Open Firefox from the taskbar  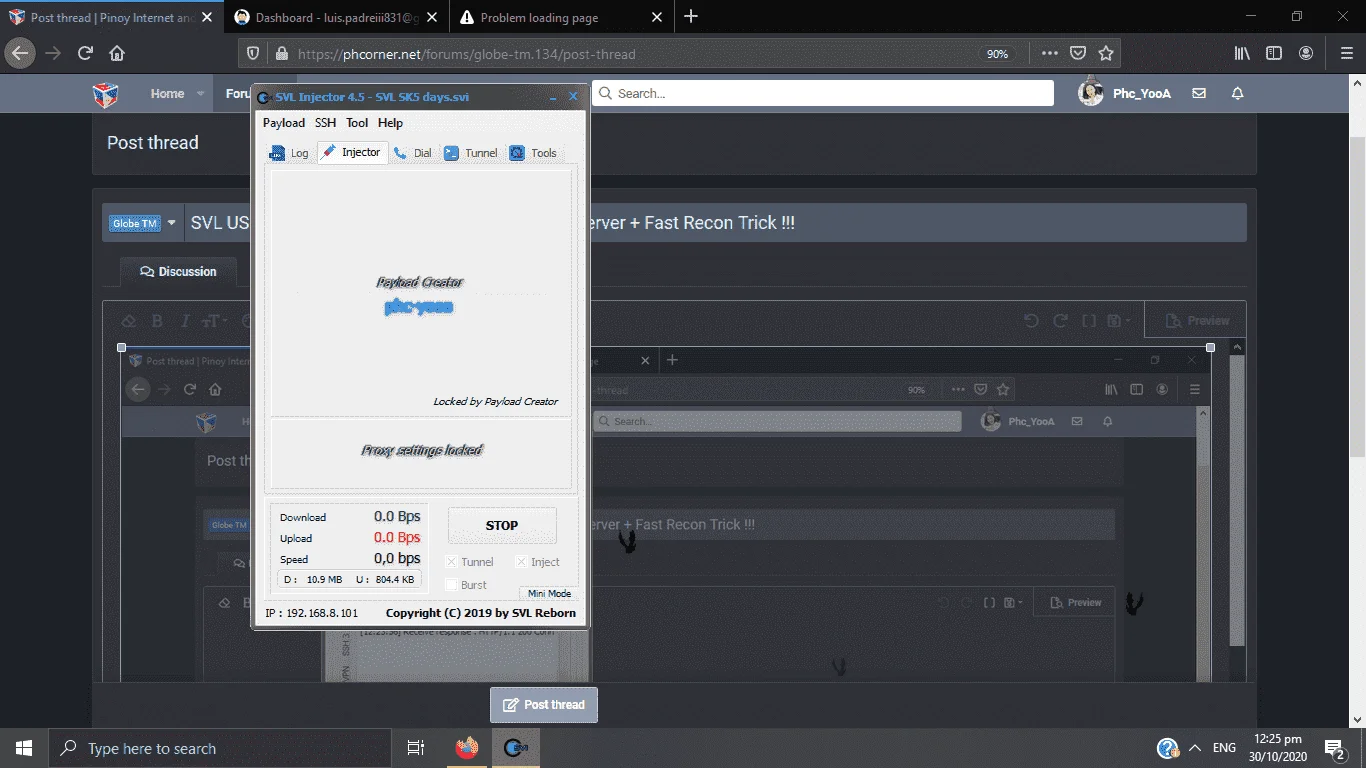tap(466, 748)
